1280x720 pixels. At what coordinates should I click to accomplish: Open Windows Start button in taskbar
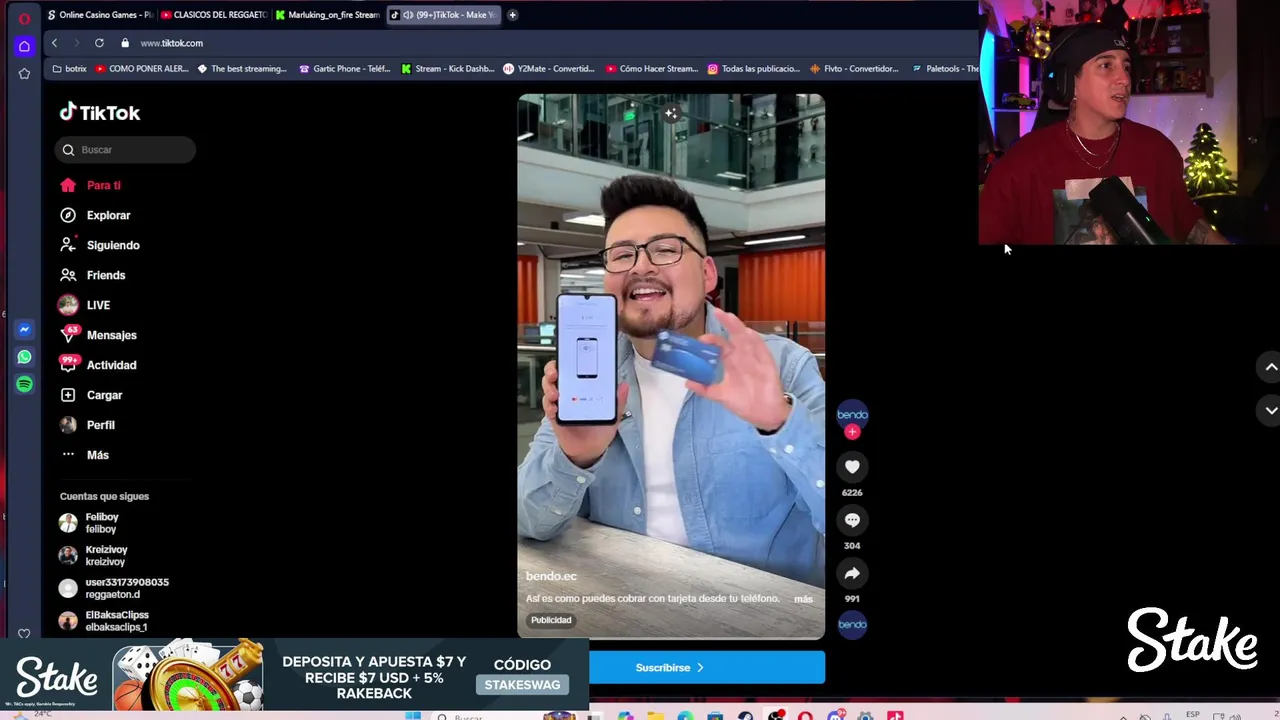pyautogui.click(x=413, y=716)
